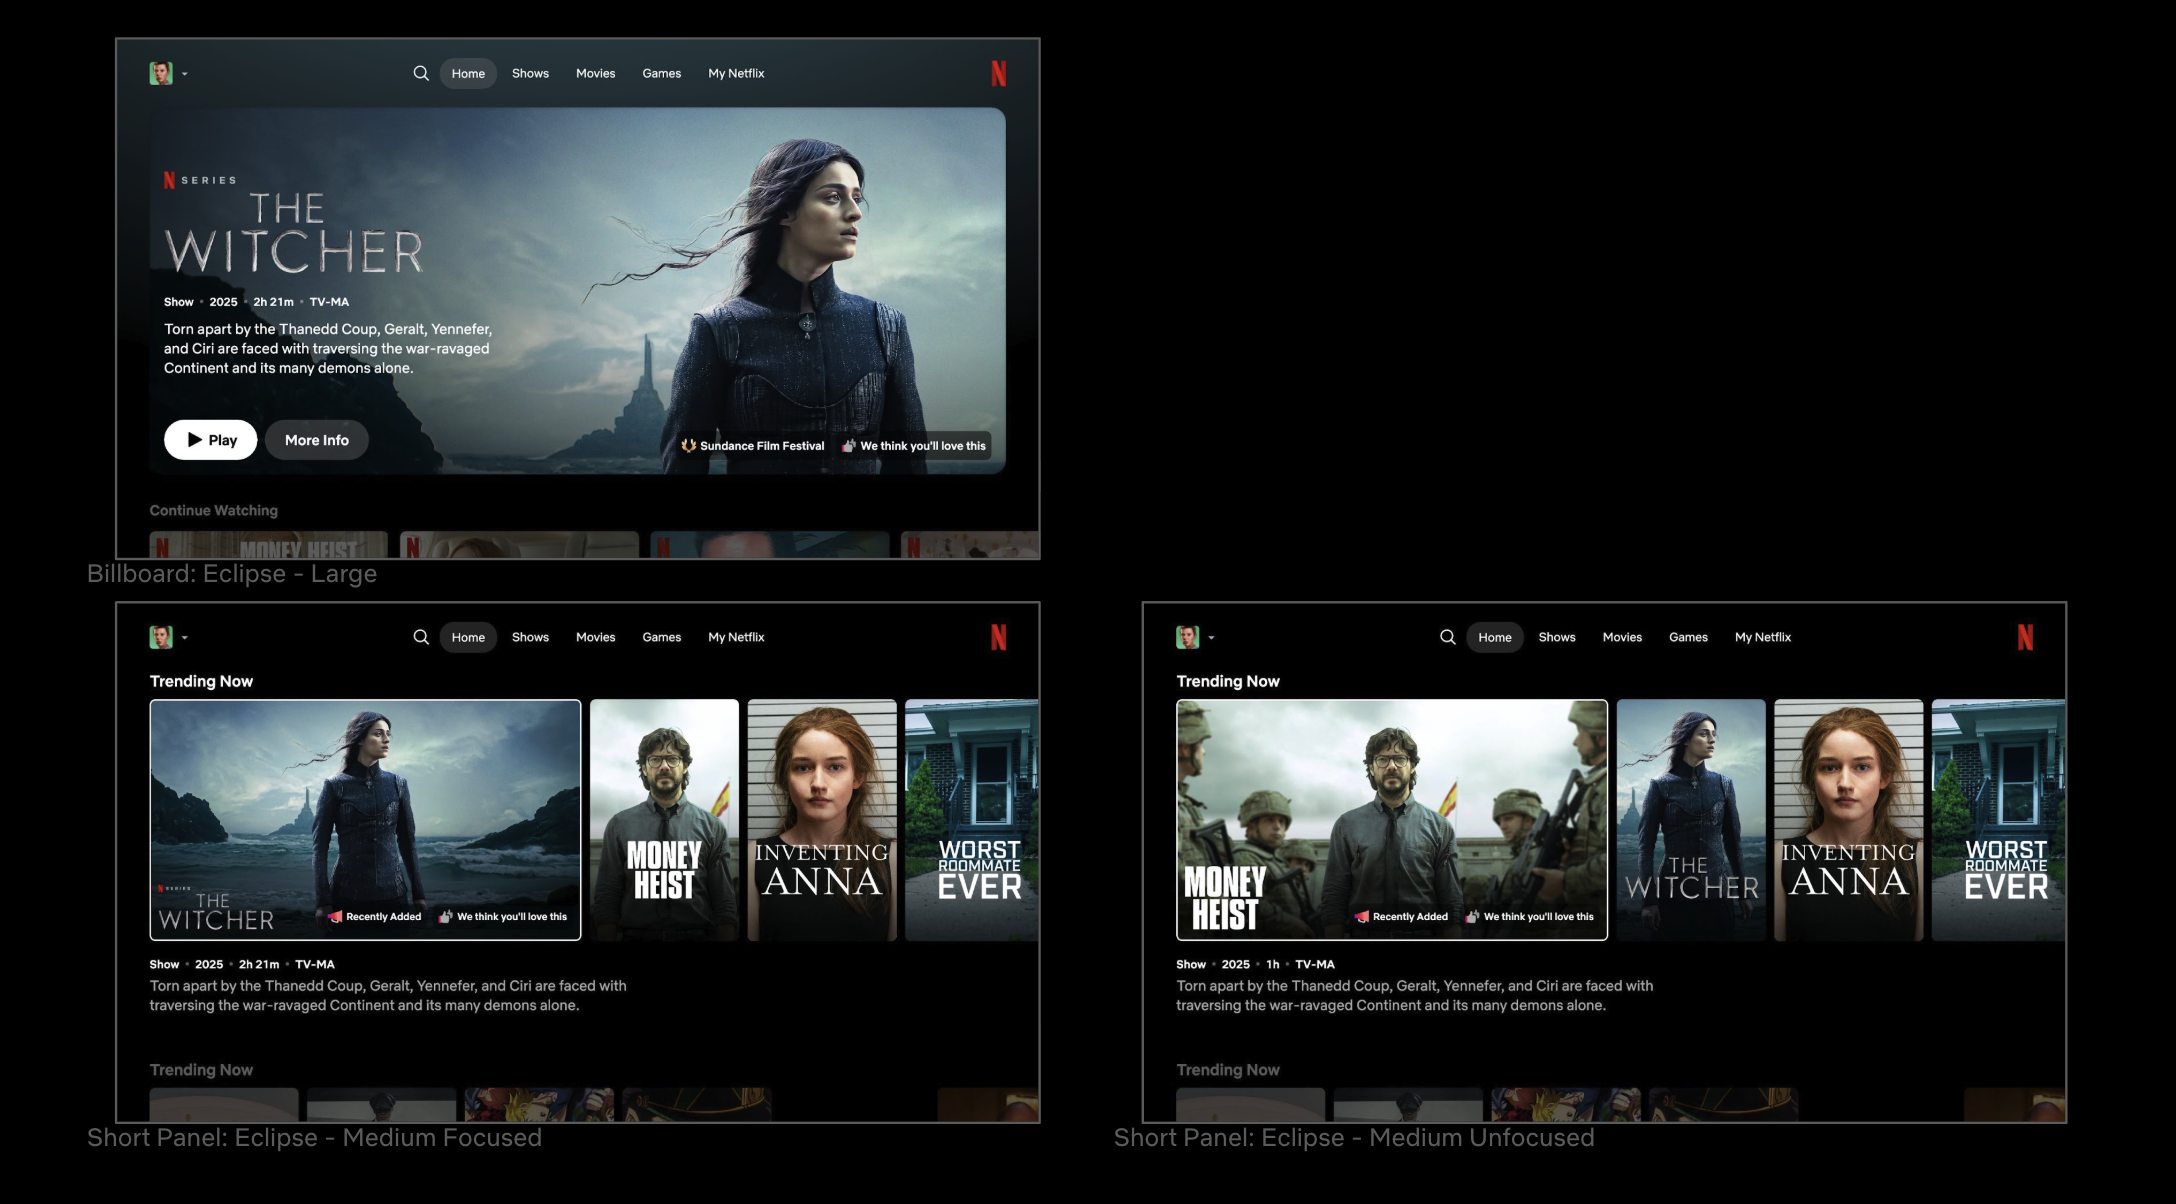Click the thumbs-up badge on the Witcher billboard

tap(914, 446)
